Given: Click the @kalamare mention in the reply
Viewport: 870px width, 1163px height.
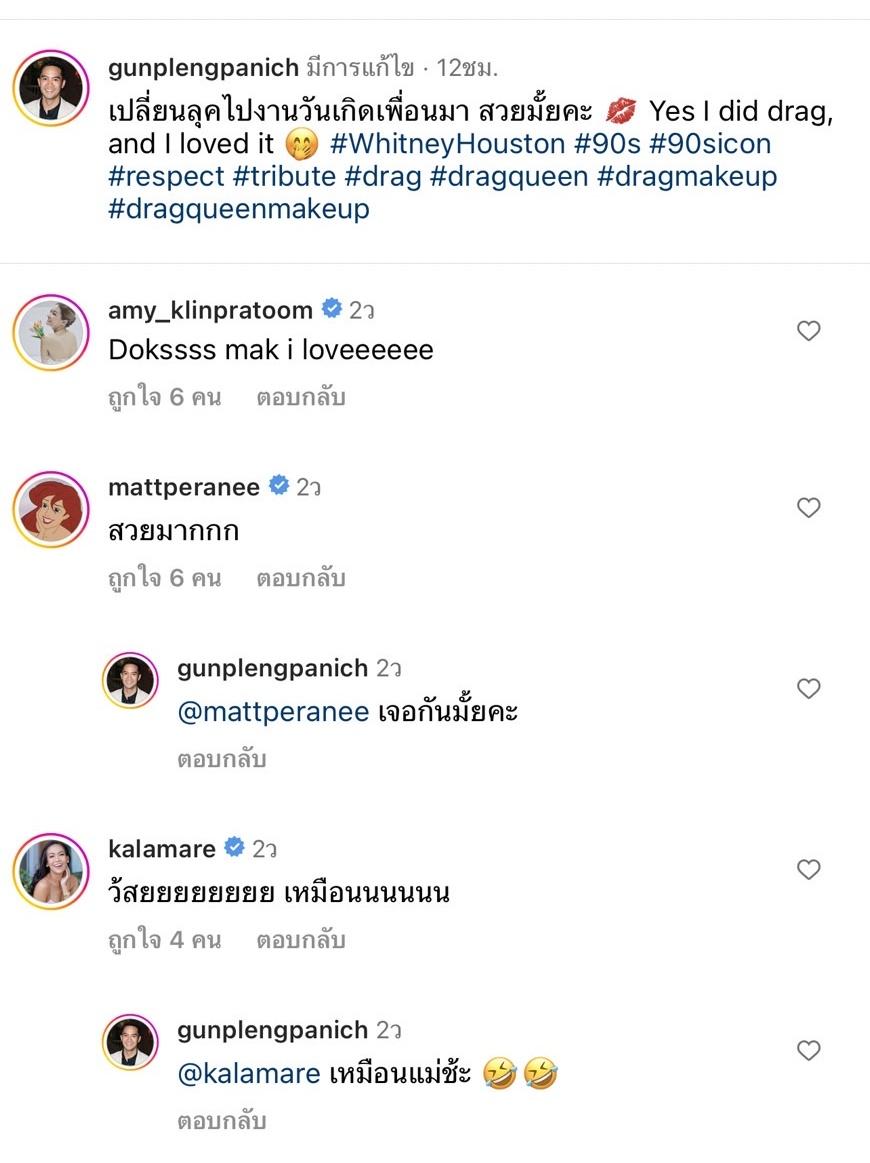Looking at the screenshot, I should click(249, 1074).
